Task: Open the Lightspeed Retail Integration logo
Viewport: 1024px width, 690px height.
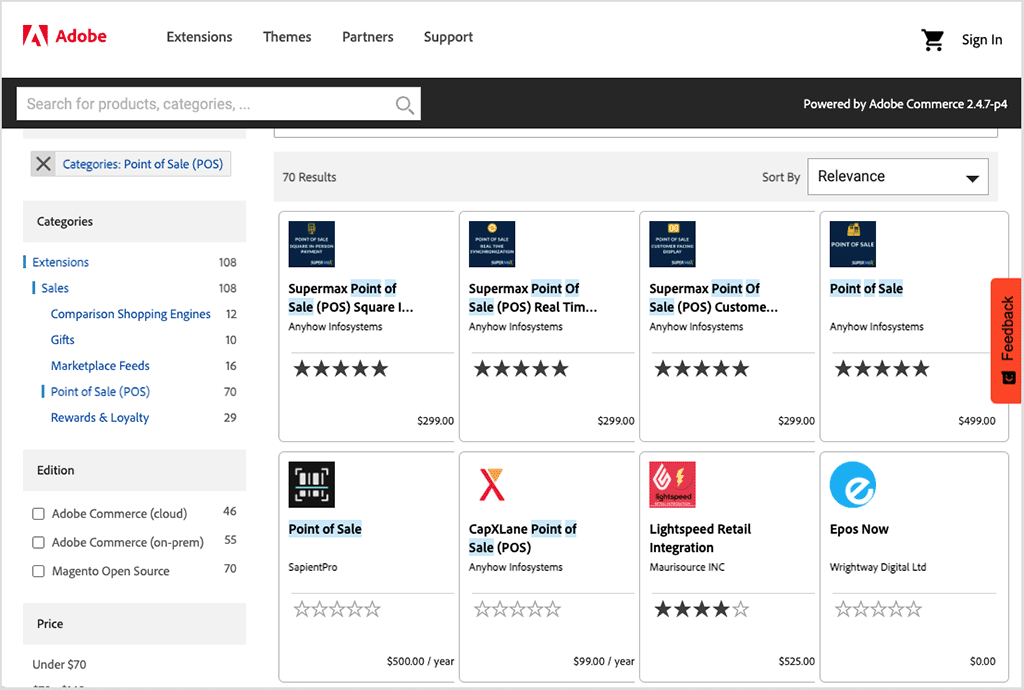Action: click(x=672, y=484)
